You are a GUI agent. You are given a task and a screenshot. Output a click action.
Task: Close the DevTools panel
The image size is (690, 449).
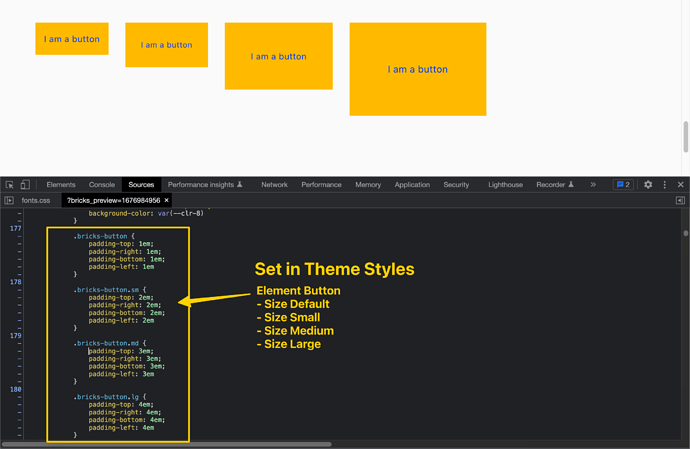coord(680,184)
